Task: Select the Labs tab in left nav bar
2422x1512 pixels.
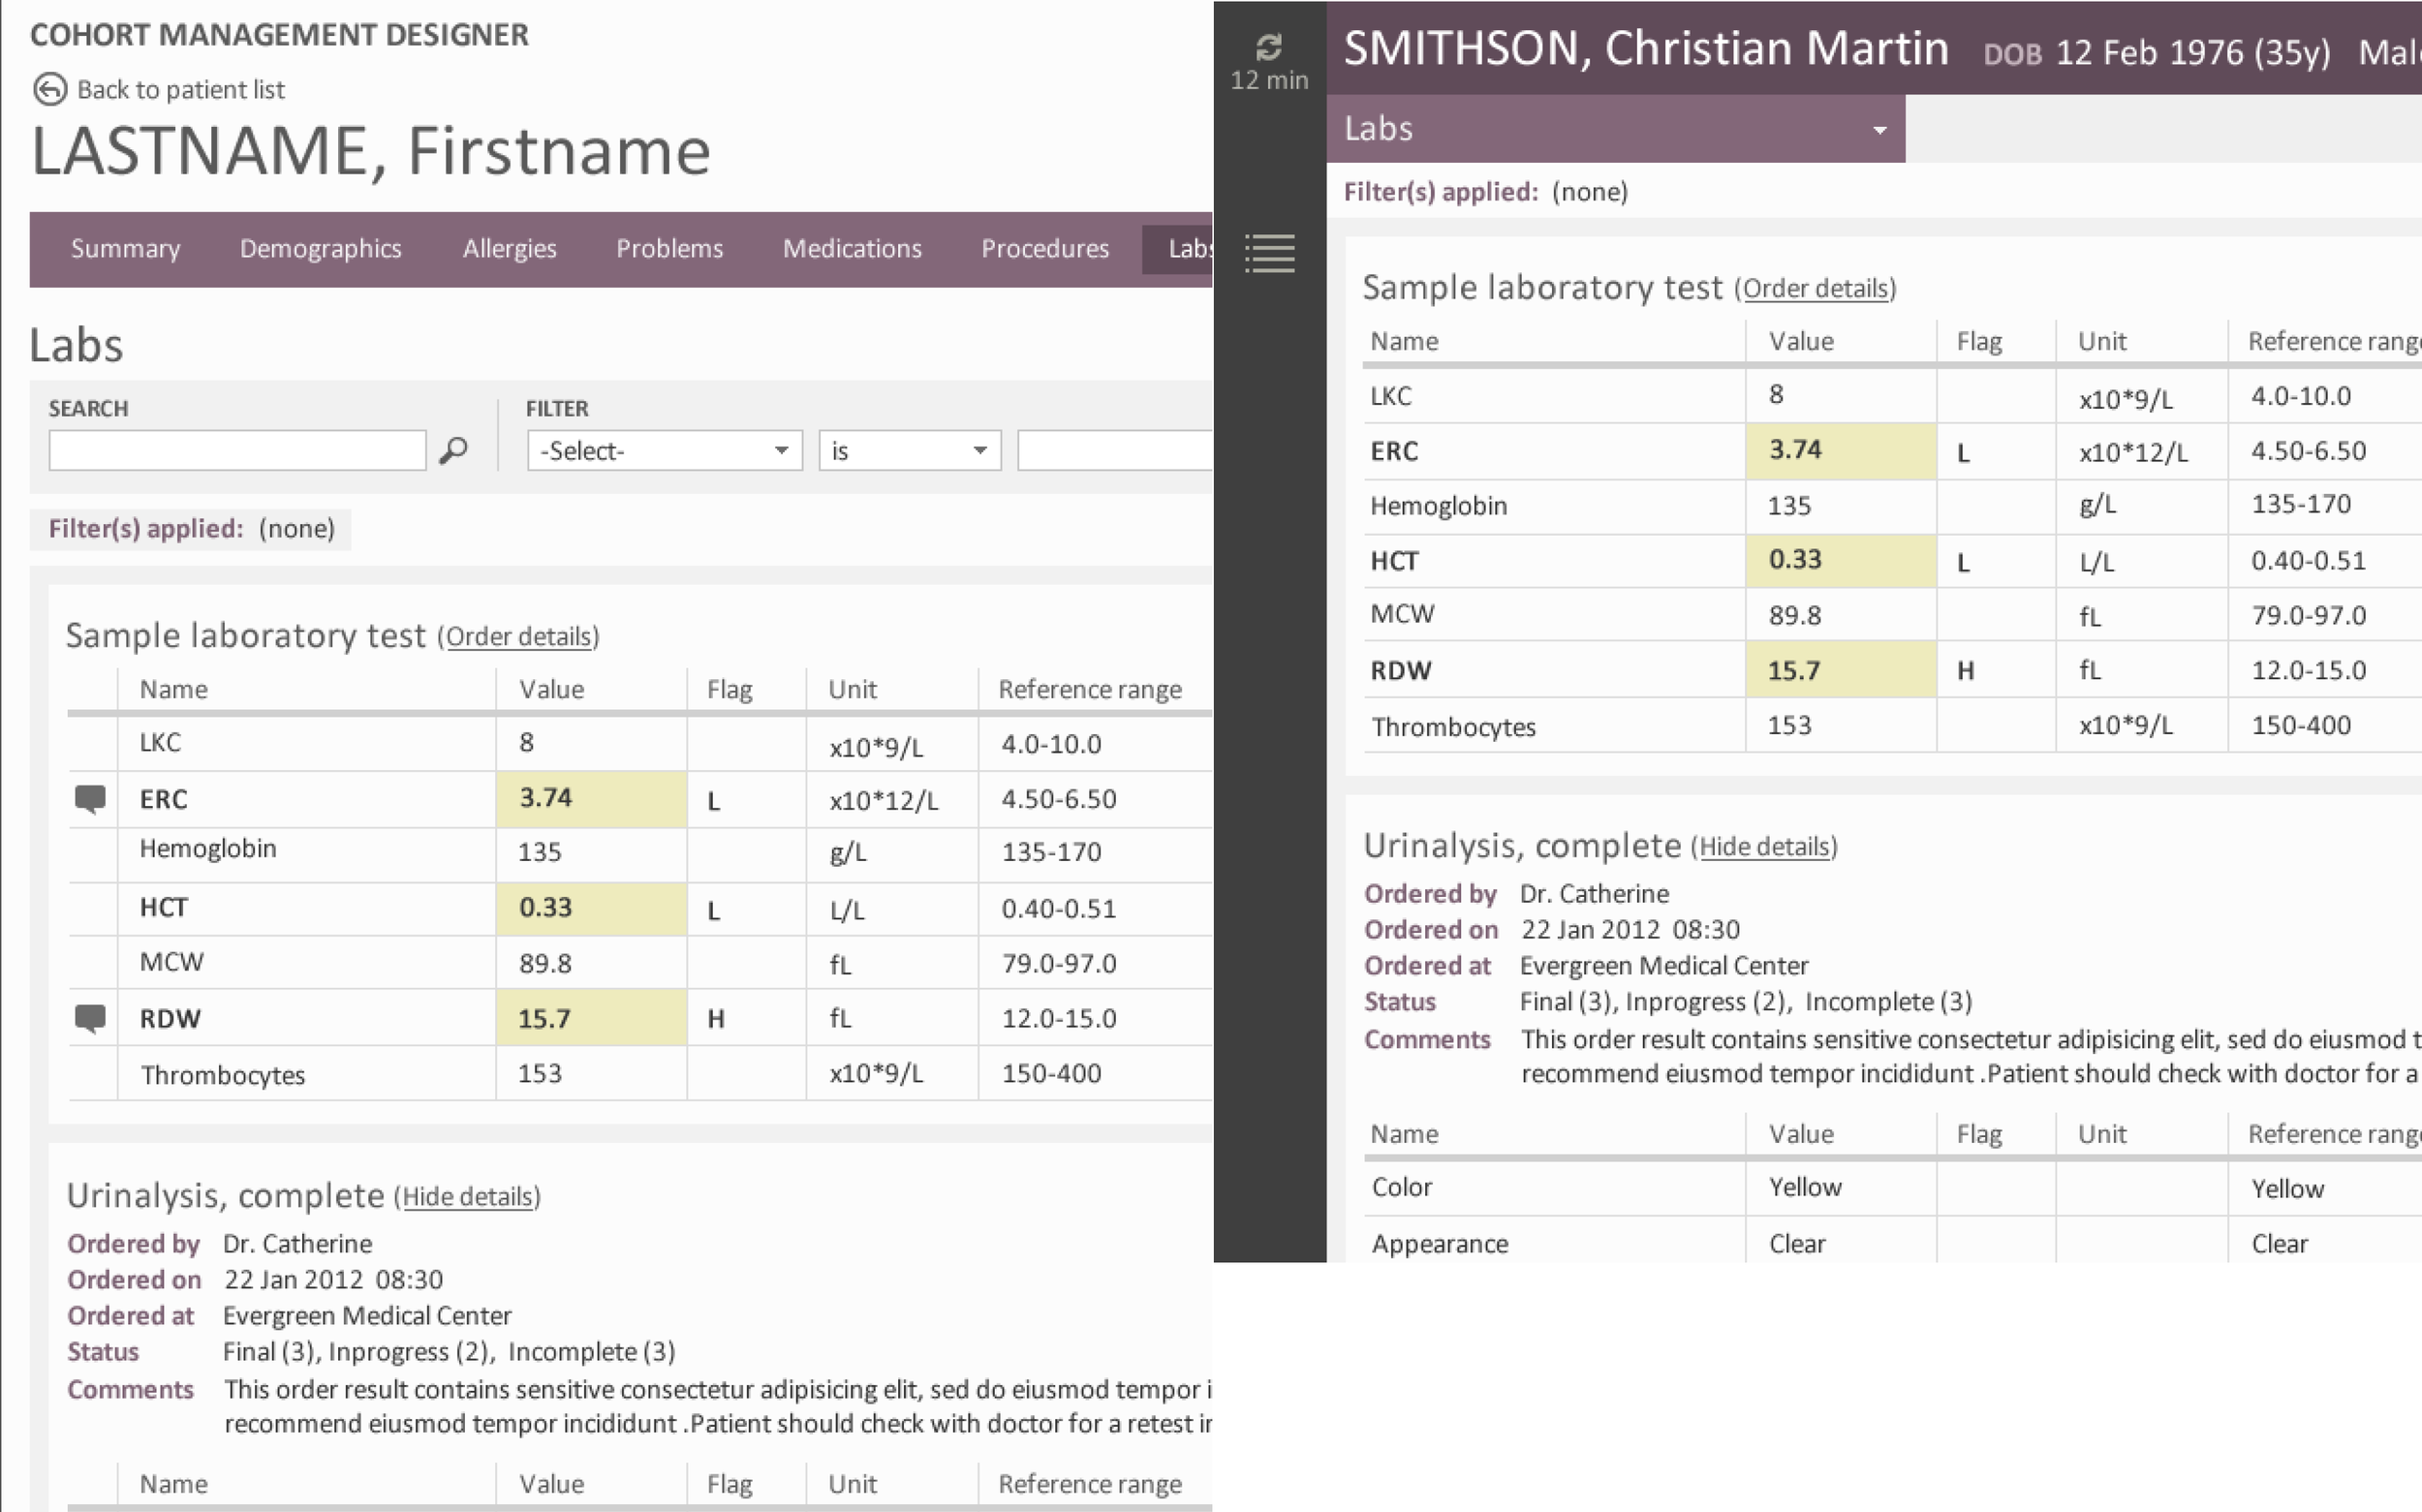Action: (1179, 249)
